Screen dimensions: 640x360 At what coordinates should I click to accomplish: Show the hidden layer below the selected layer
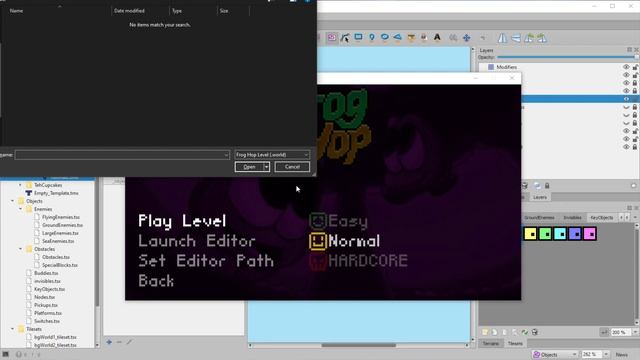[x=626, y=107]
